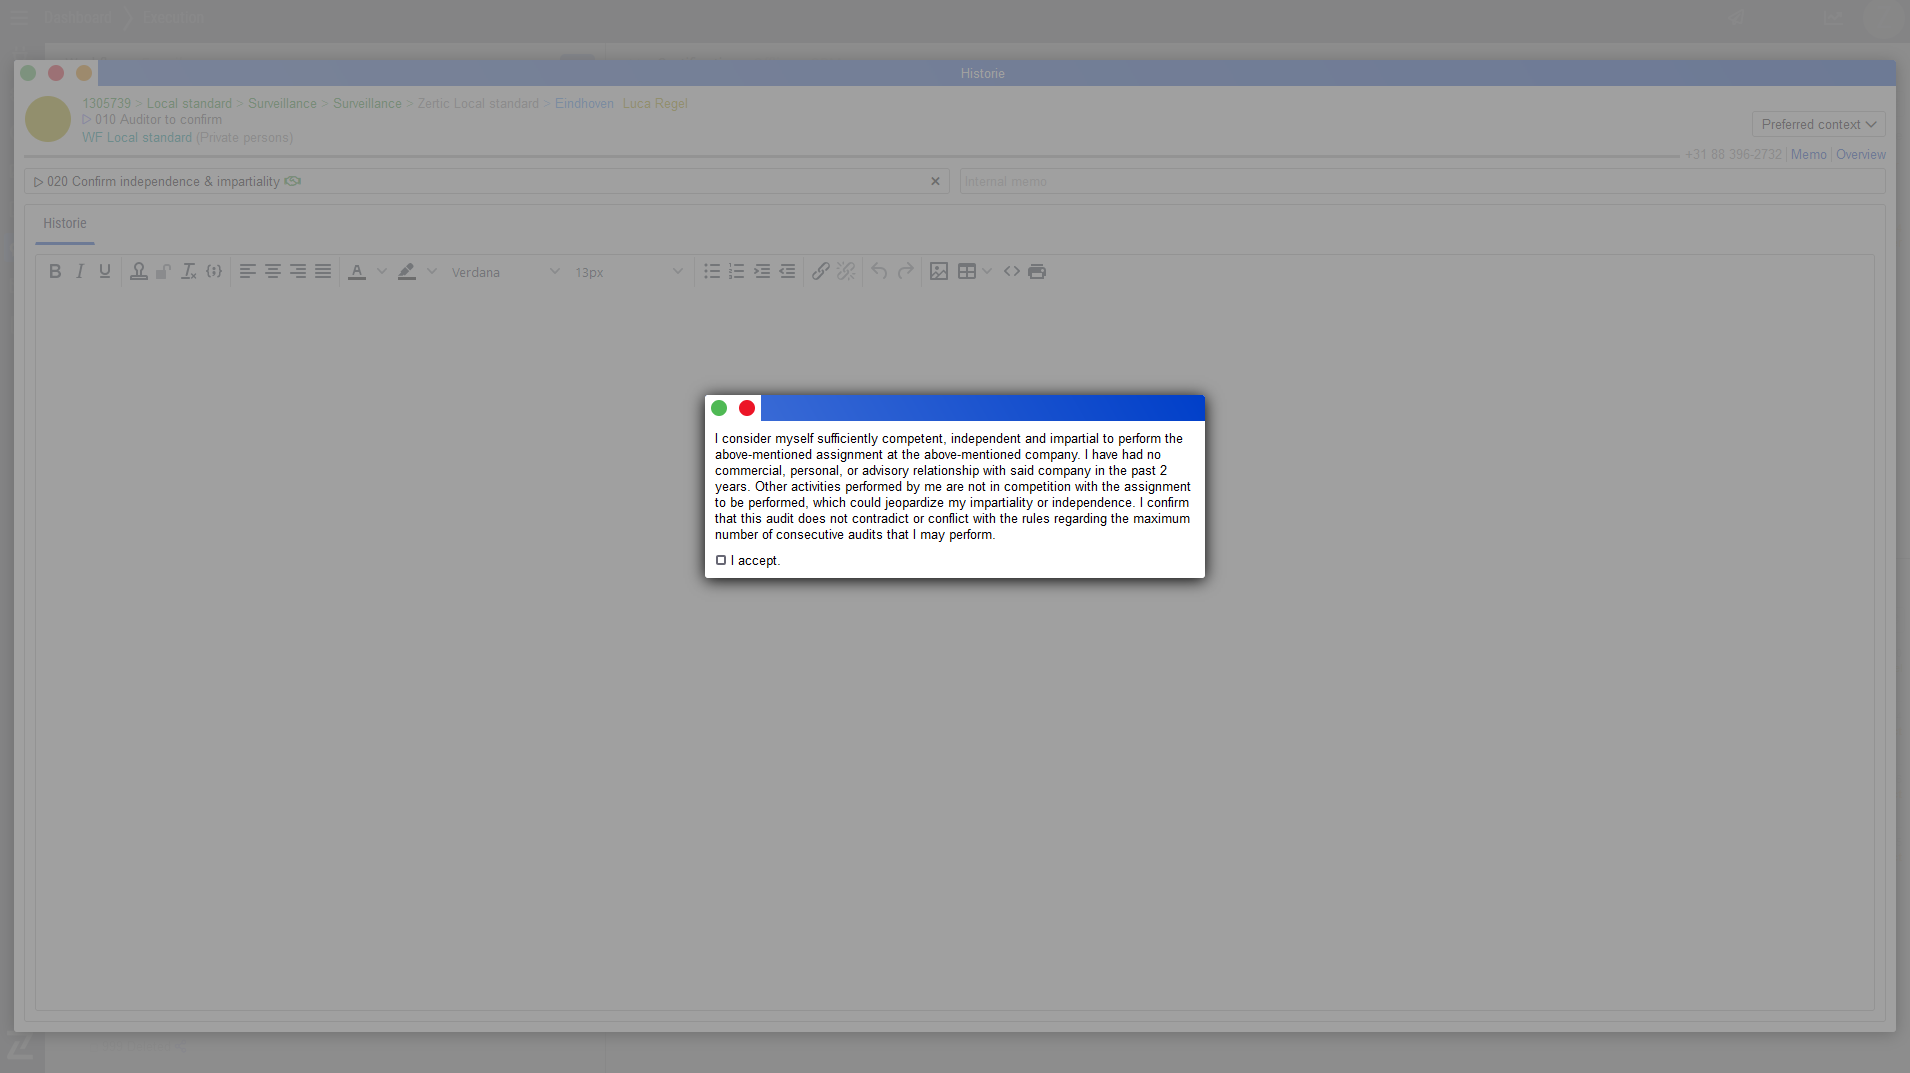The width and height of the screenshot is (1910, 1073).
Task: Insert a bulleted list
Action: 712,272
